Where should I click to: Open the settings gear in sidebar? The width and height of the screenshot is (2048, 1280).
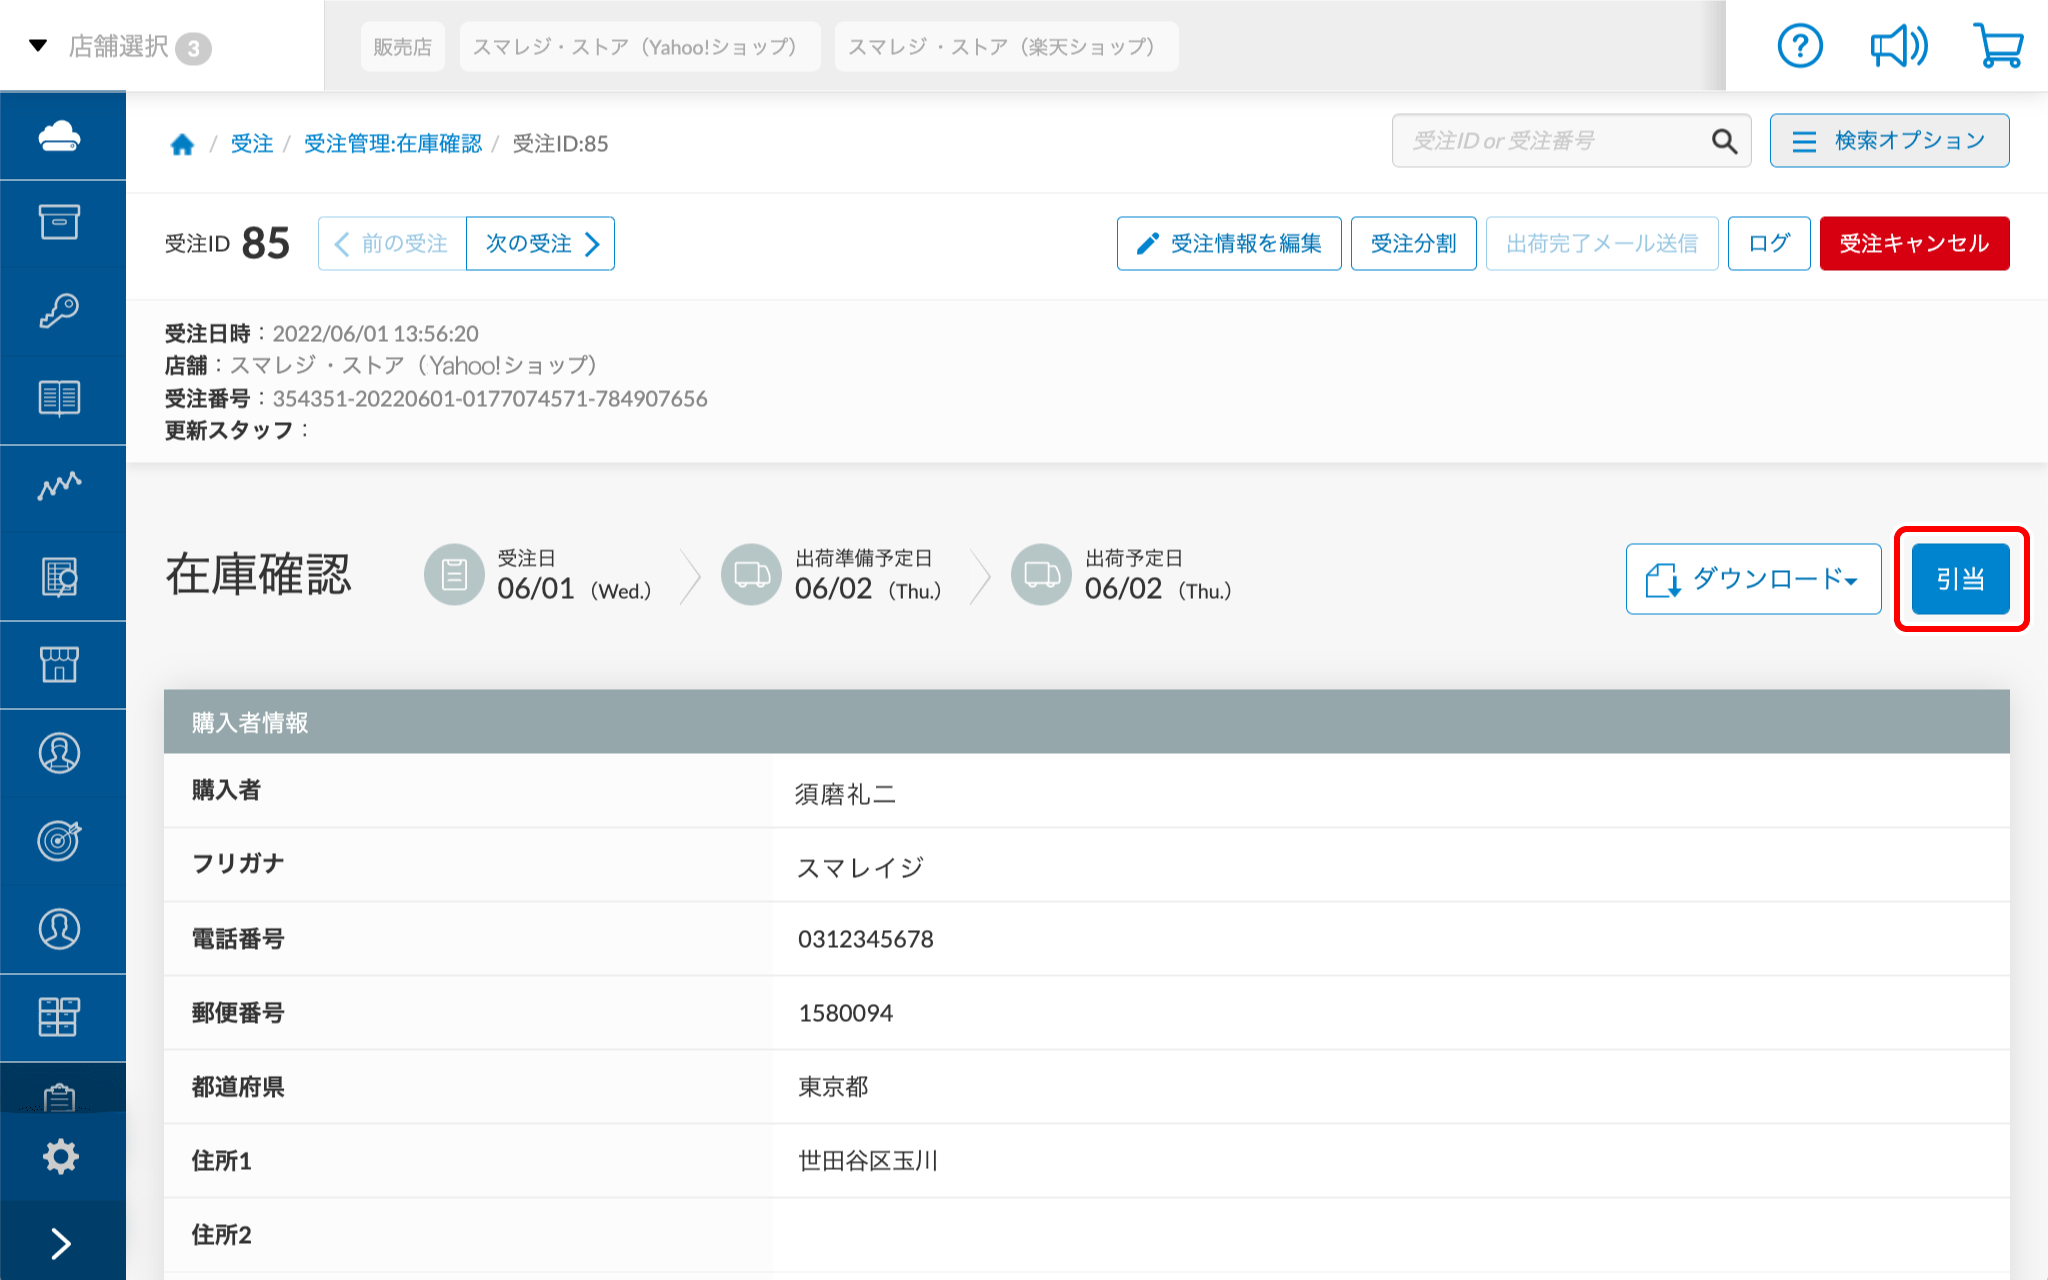click(x=60, y=1156)
